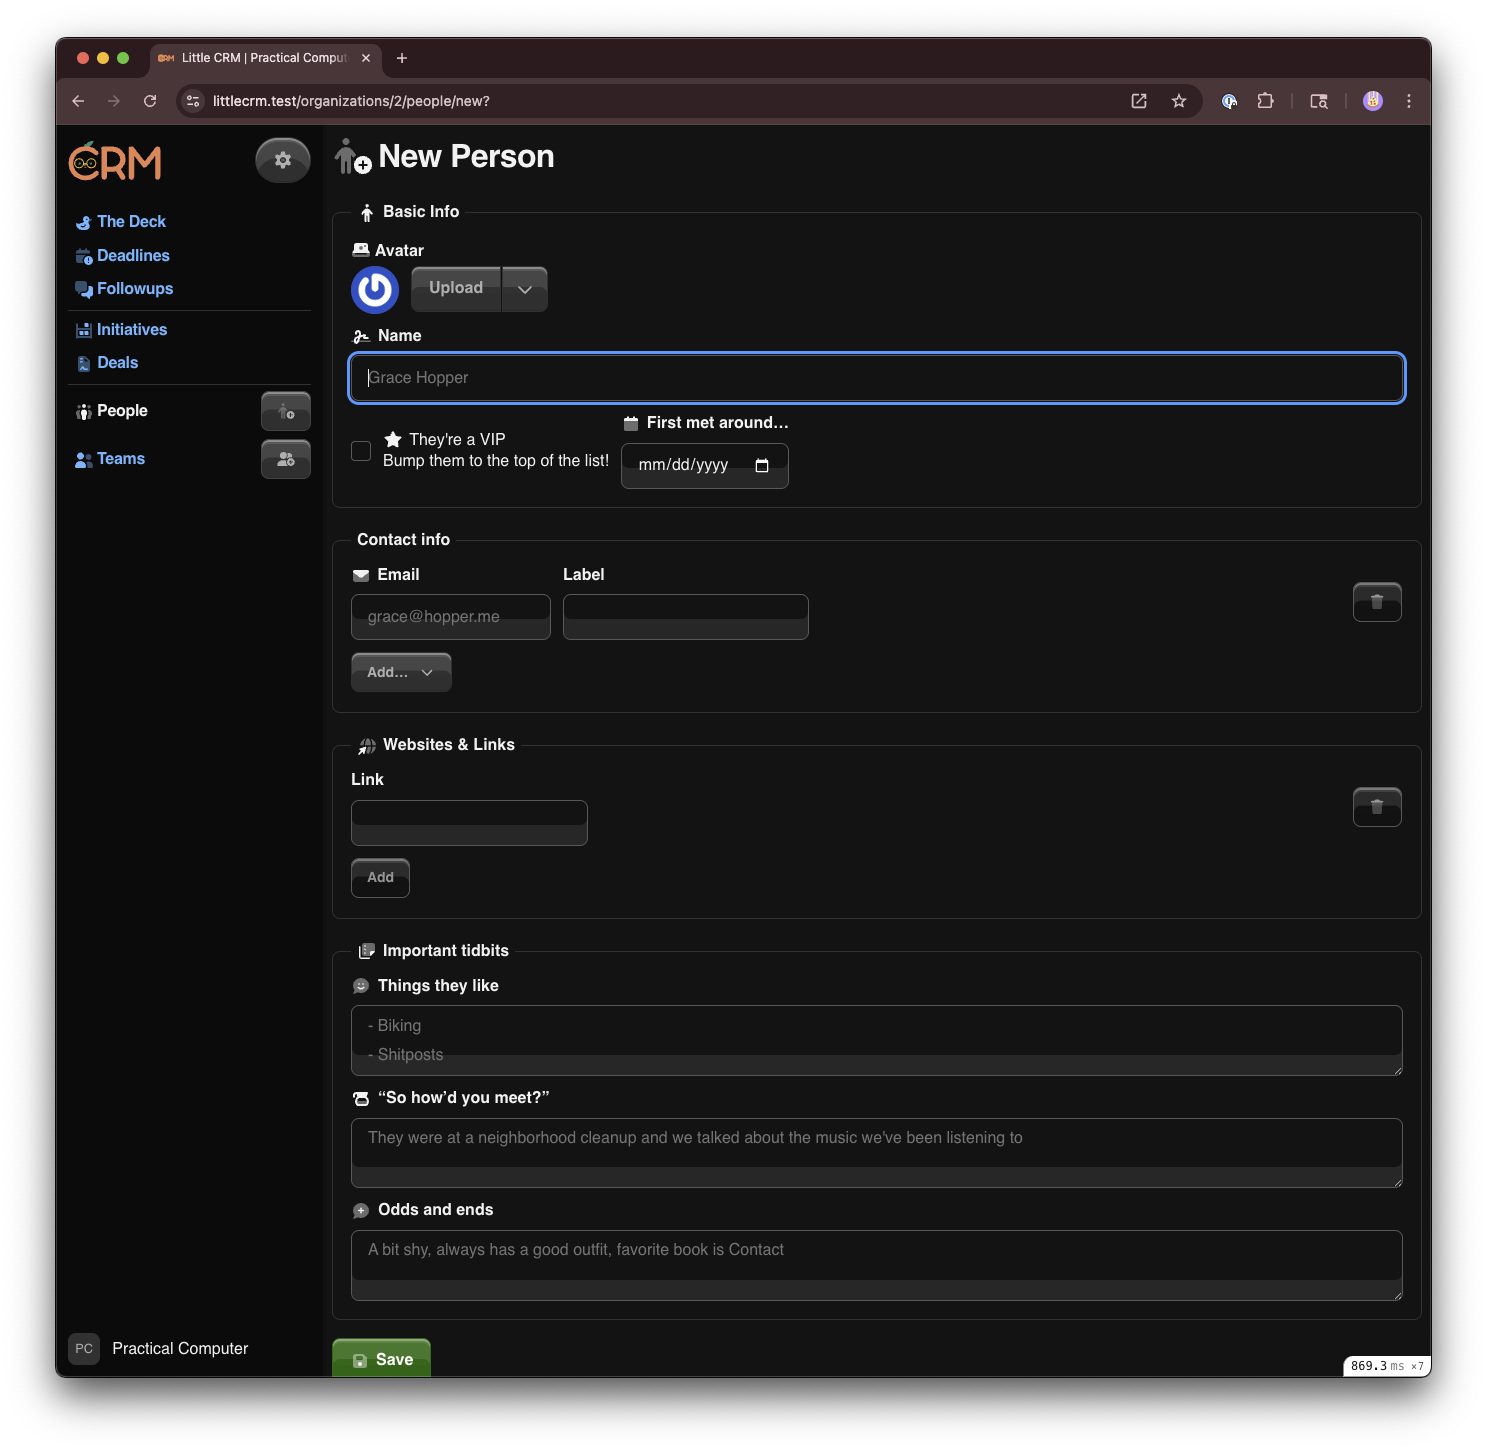Open settings with the gear icon
1487x1451 pixels.
283,159
